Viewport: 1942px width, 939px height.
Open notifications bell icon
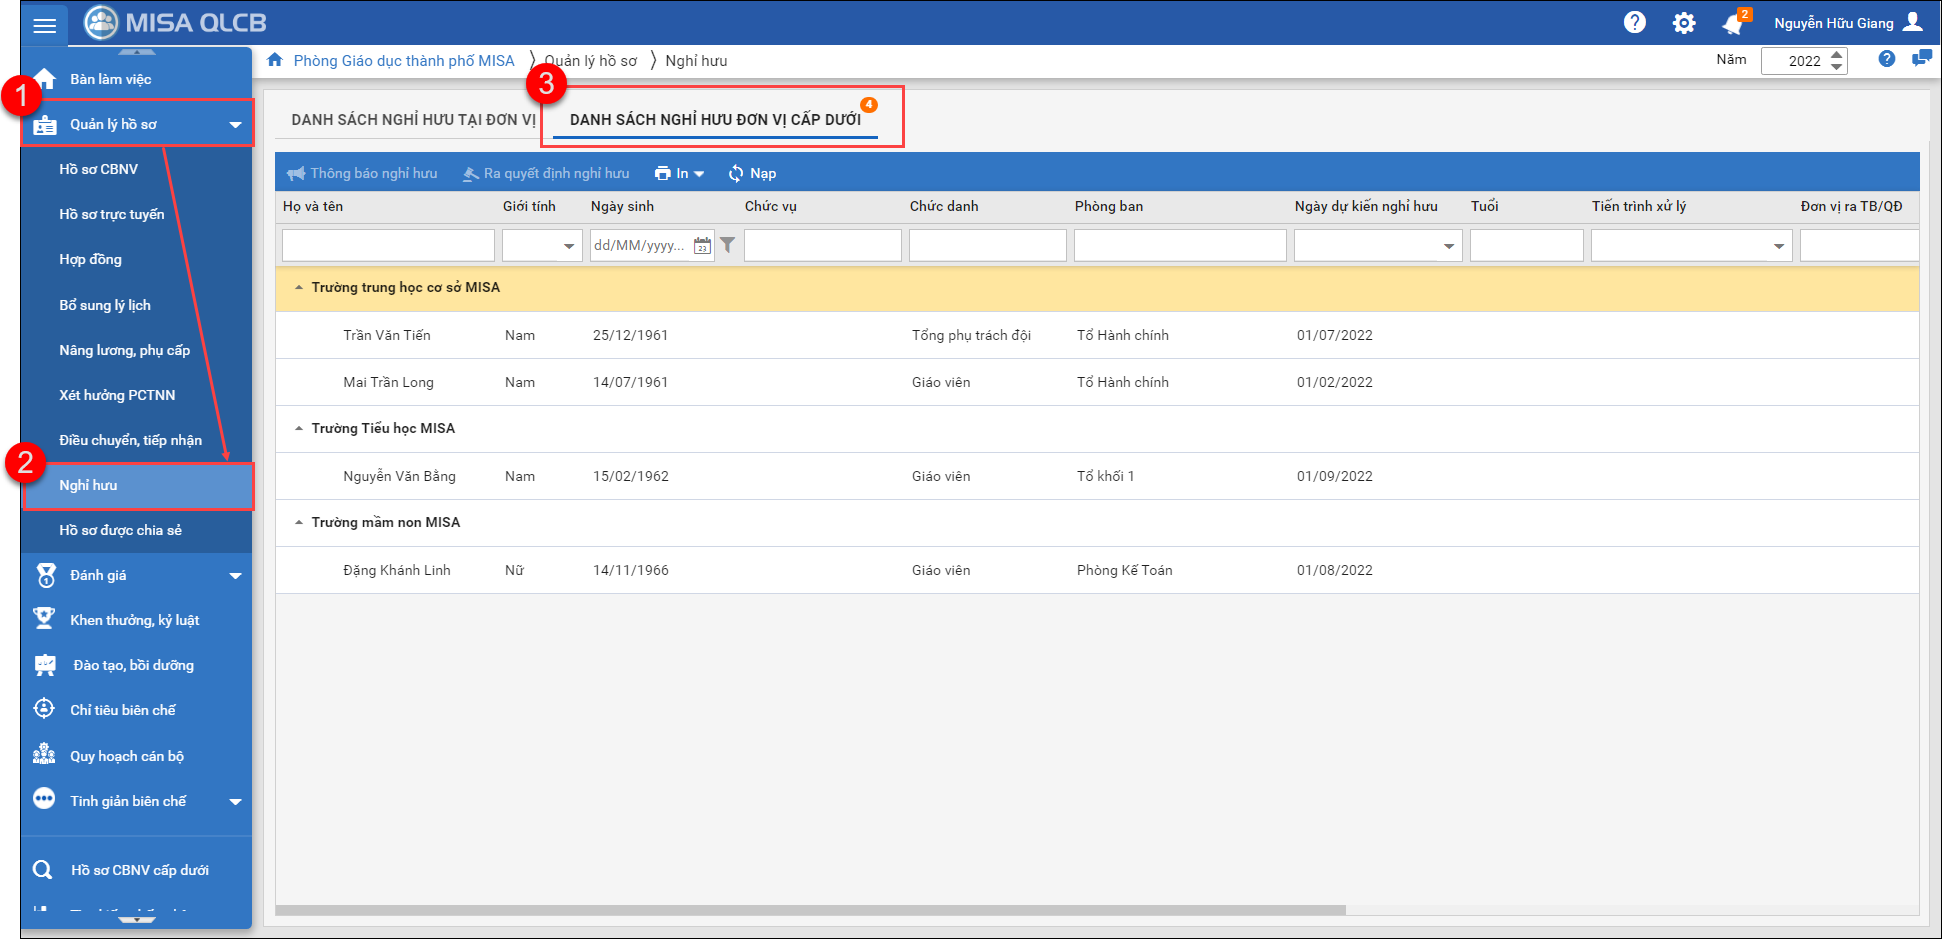click(x=1732, y=24)
